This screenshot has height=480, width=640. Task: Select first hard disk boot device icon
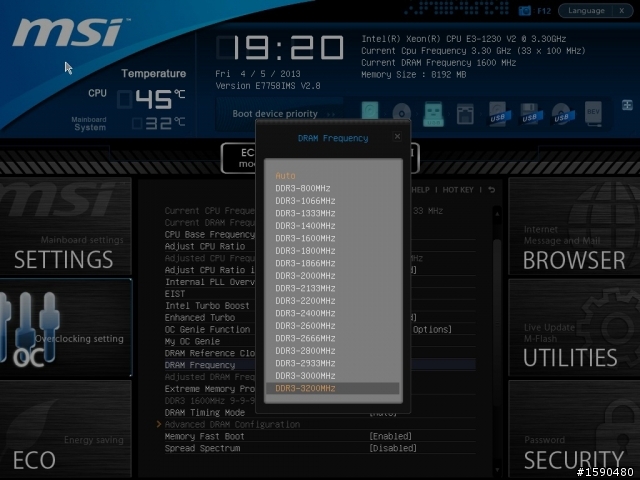(x=370, y=111)
